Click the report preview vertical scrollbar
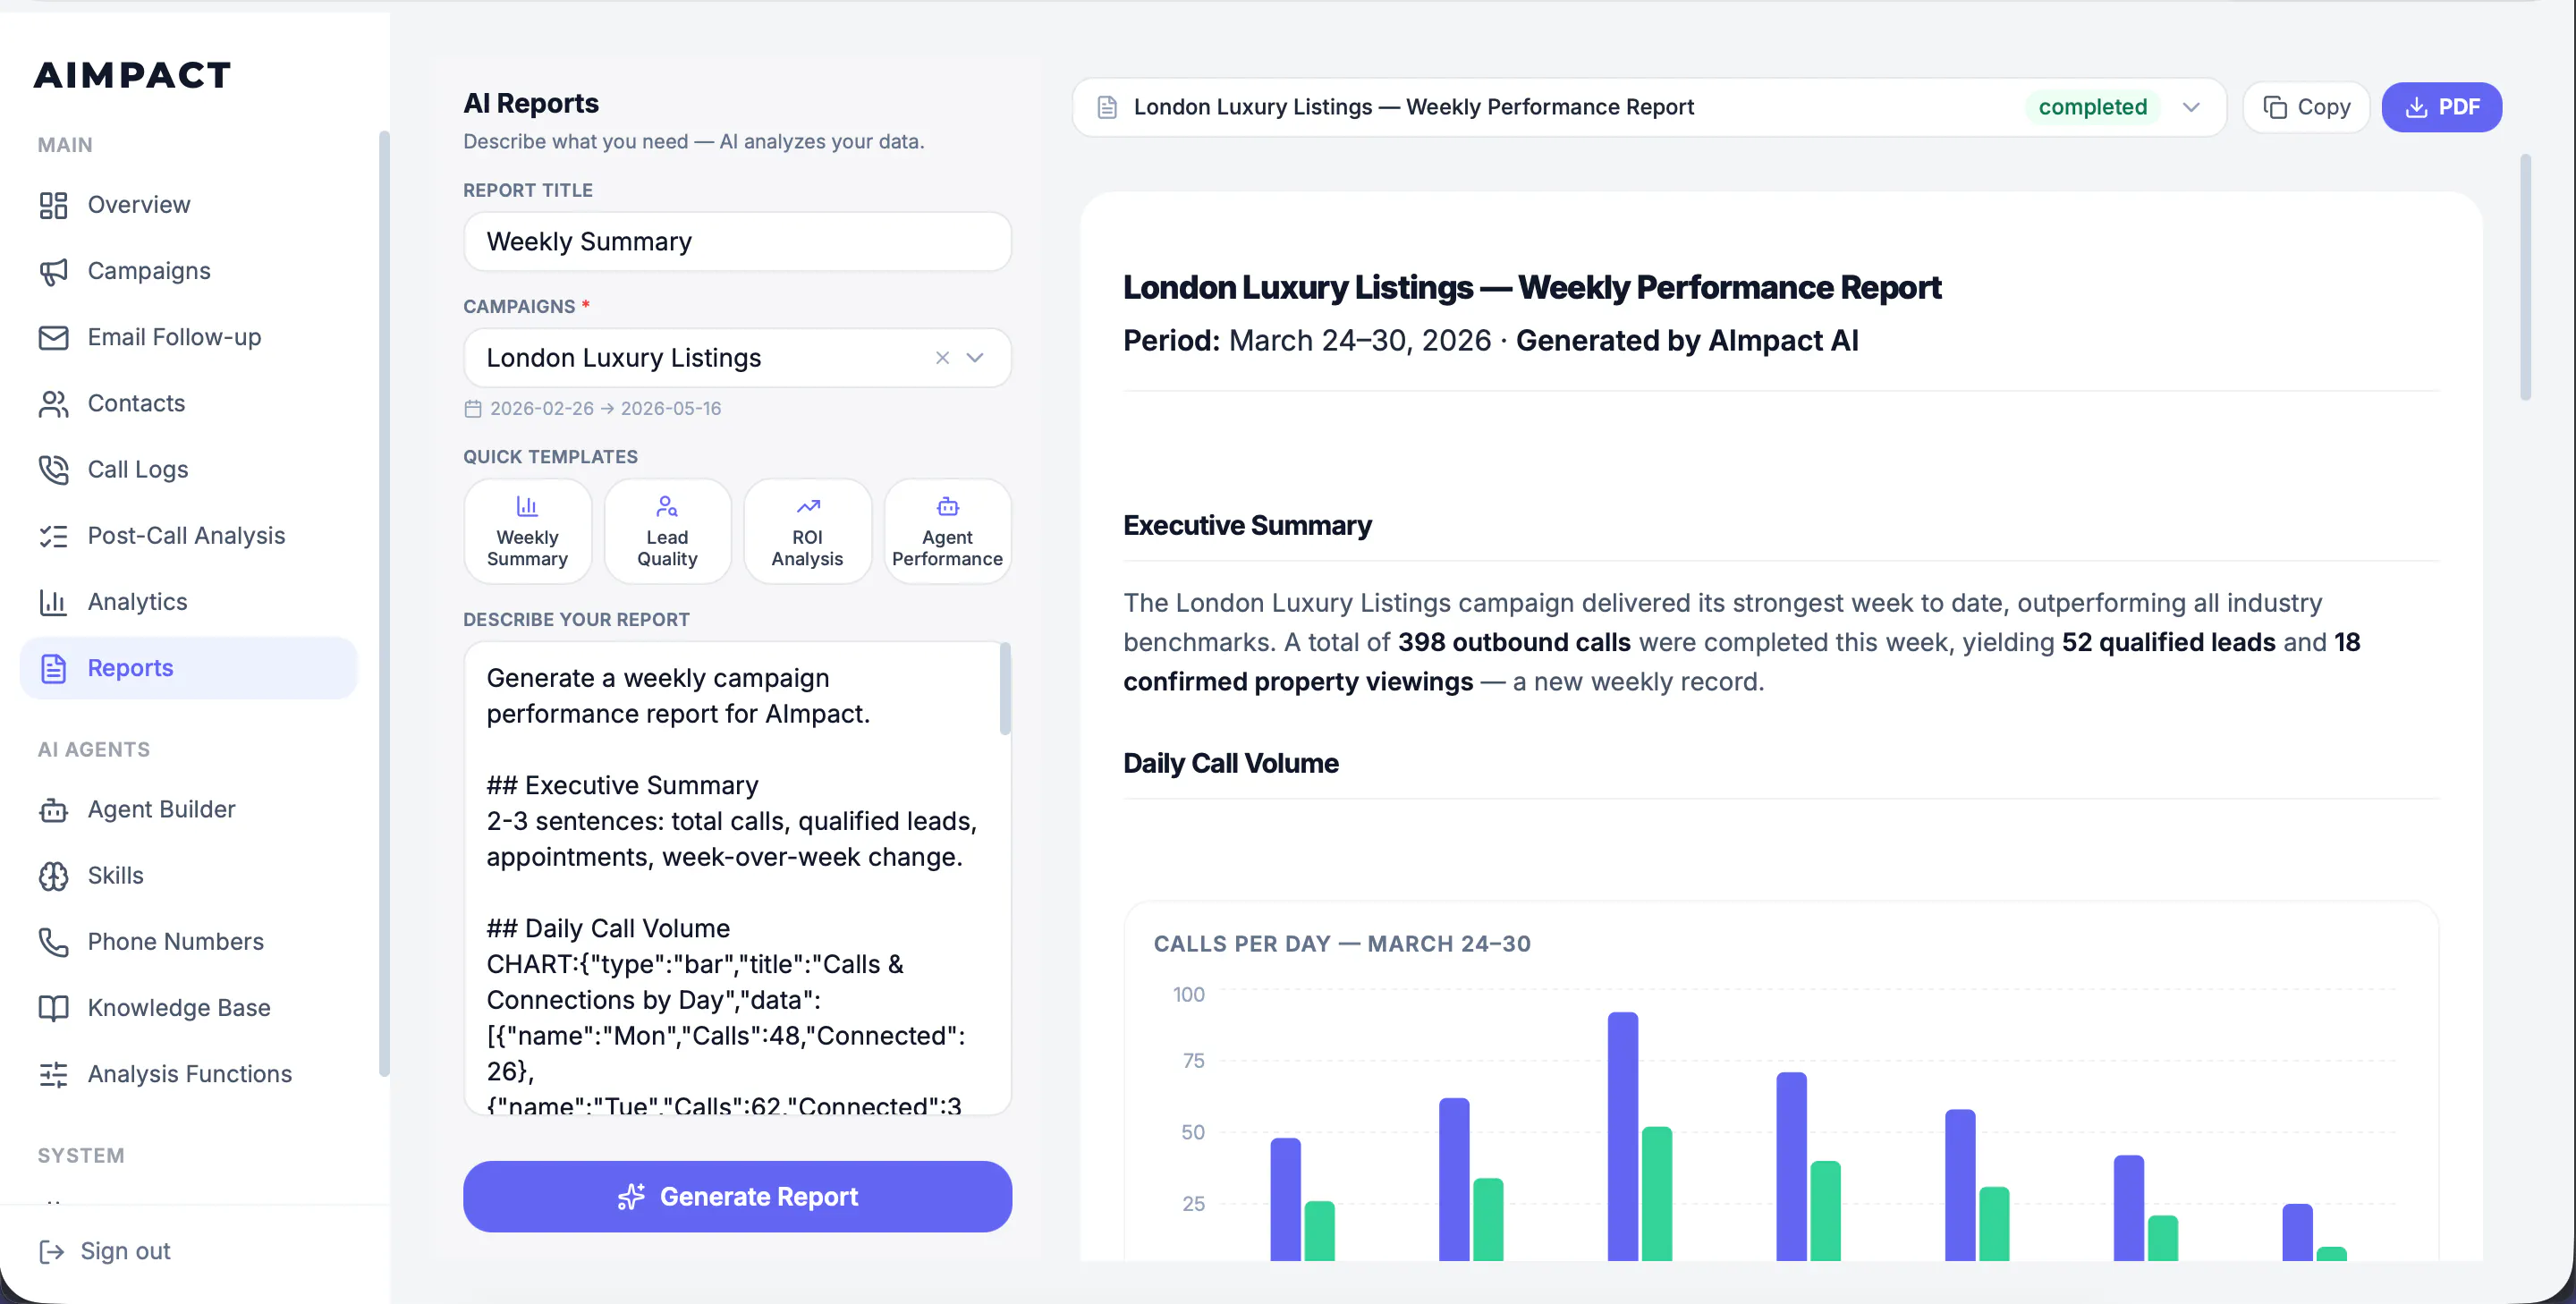The image size is (2576, 1304). [x=2525, y=278]
